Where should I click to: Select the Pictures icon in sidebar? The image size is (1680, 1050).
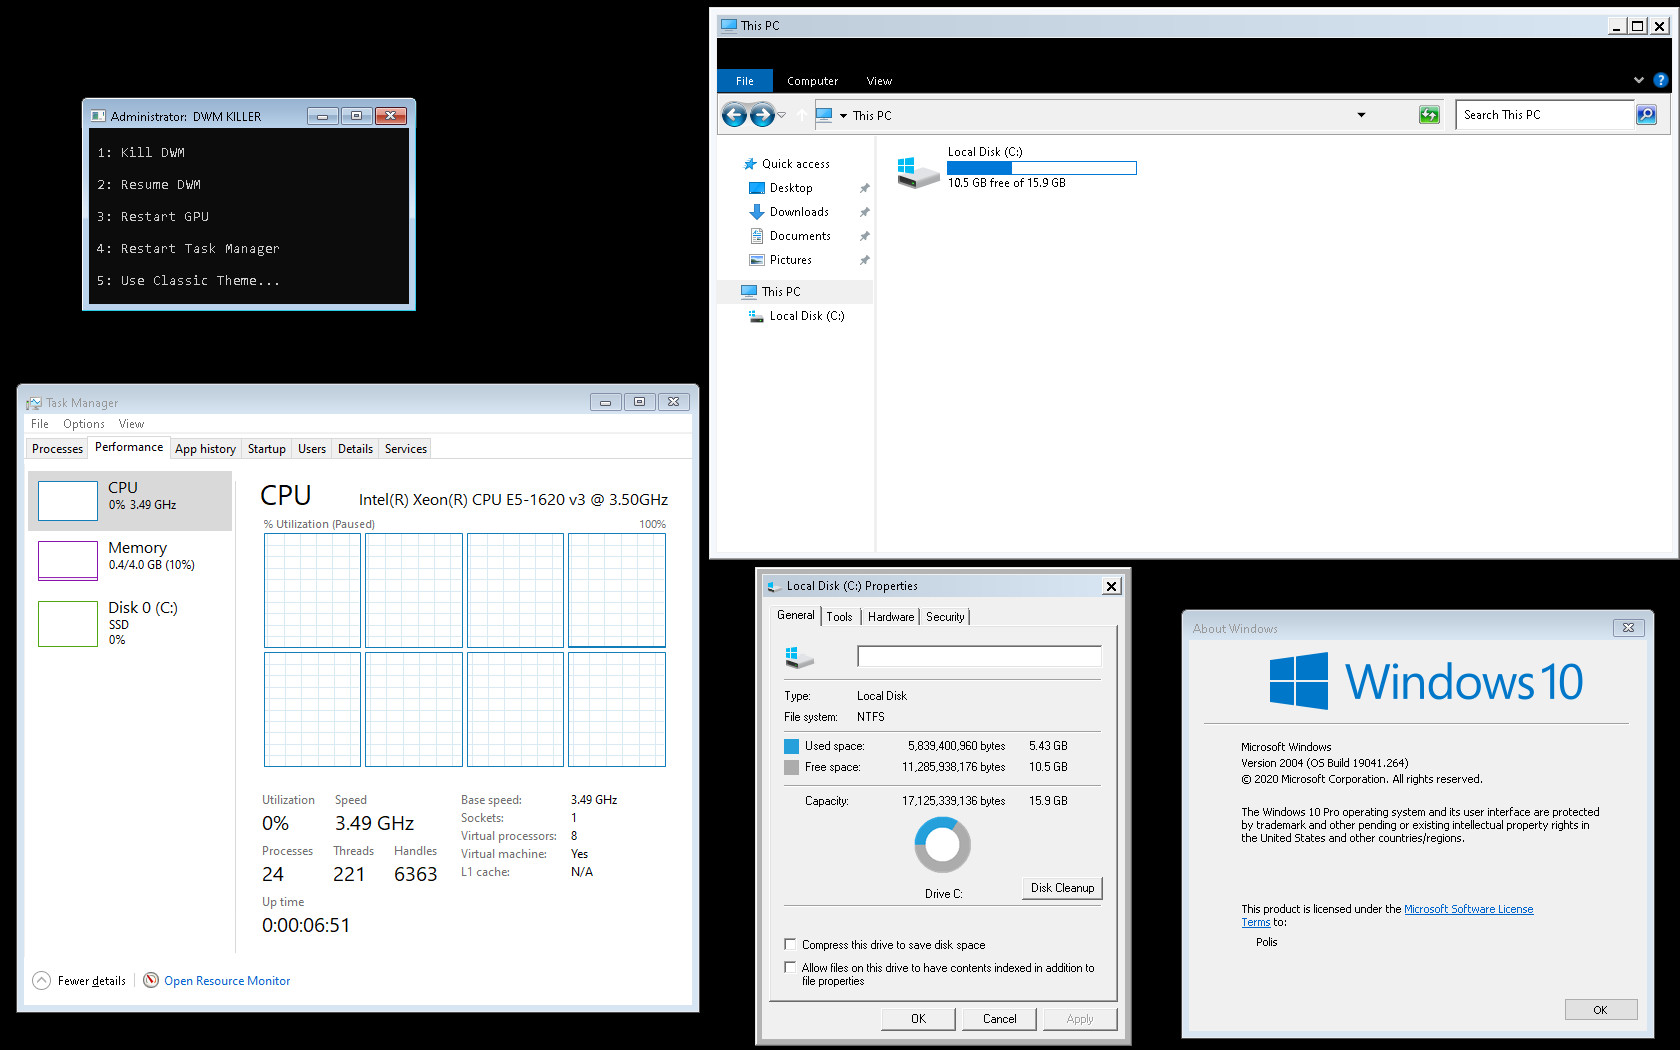coord(757,260)
